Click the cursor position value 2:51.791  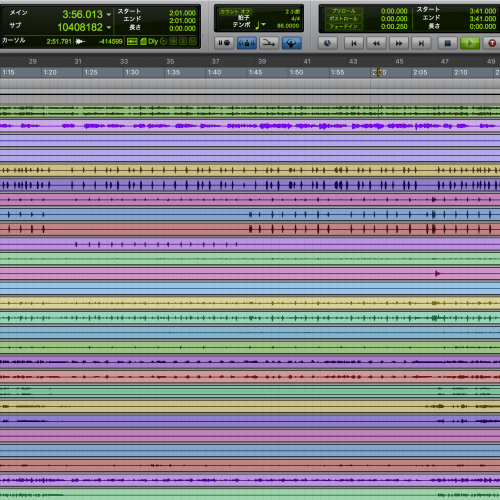click(x=59, y=41)
